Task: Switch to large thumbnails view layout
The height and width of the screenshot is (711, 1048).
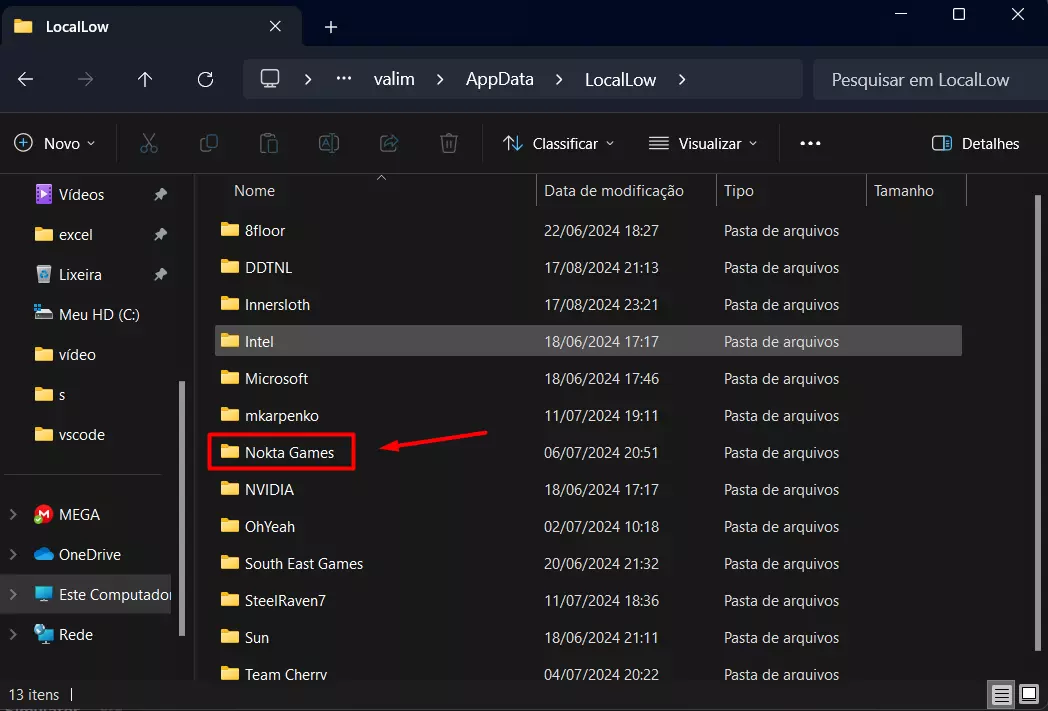Action: (1027, 694)
